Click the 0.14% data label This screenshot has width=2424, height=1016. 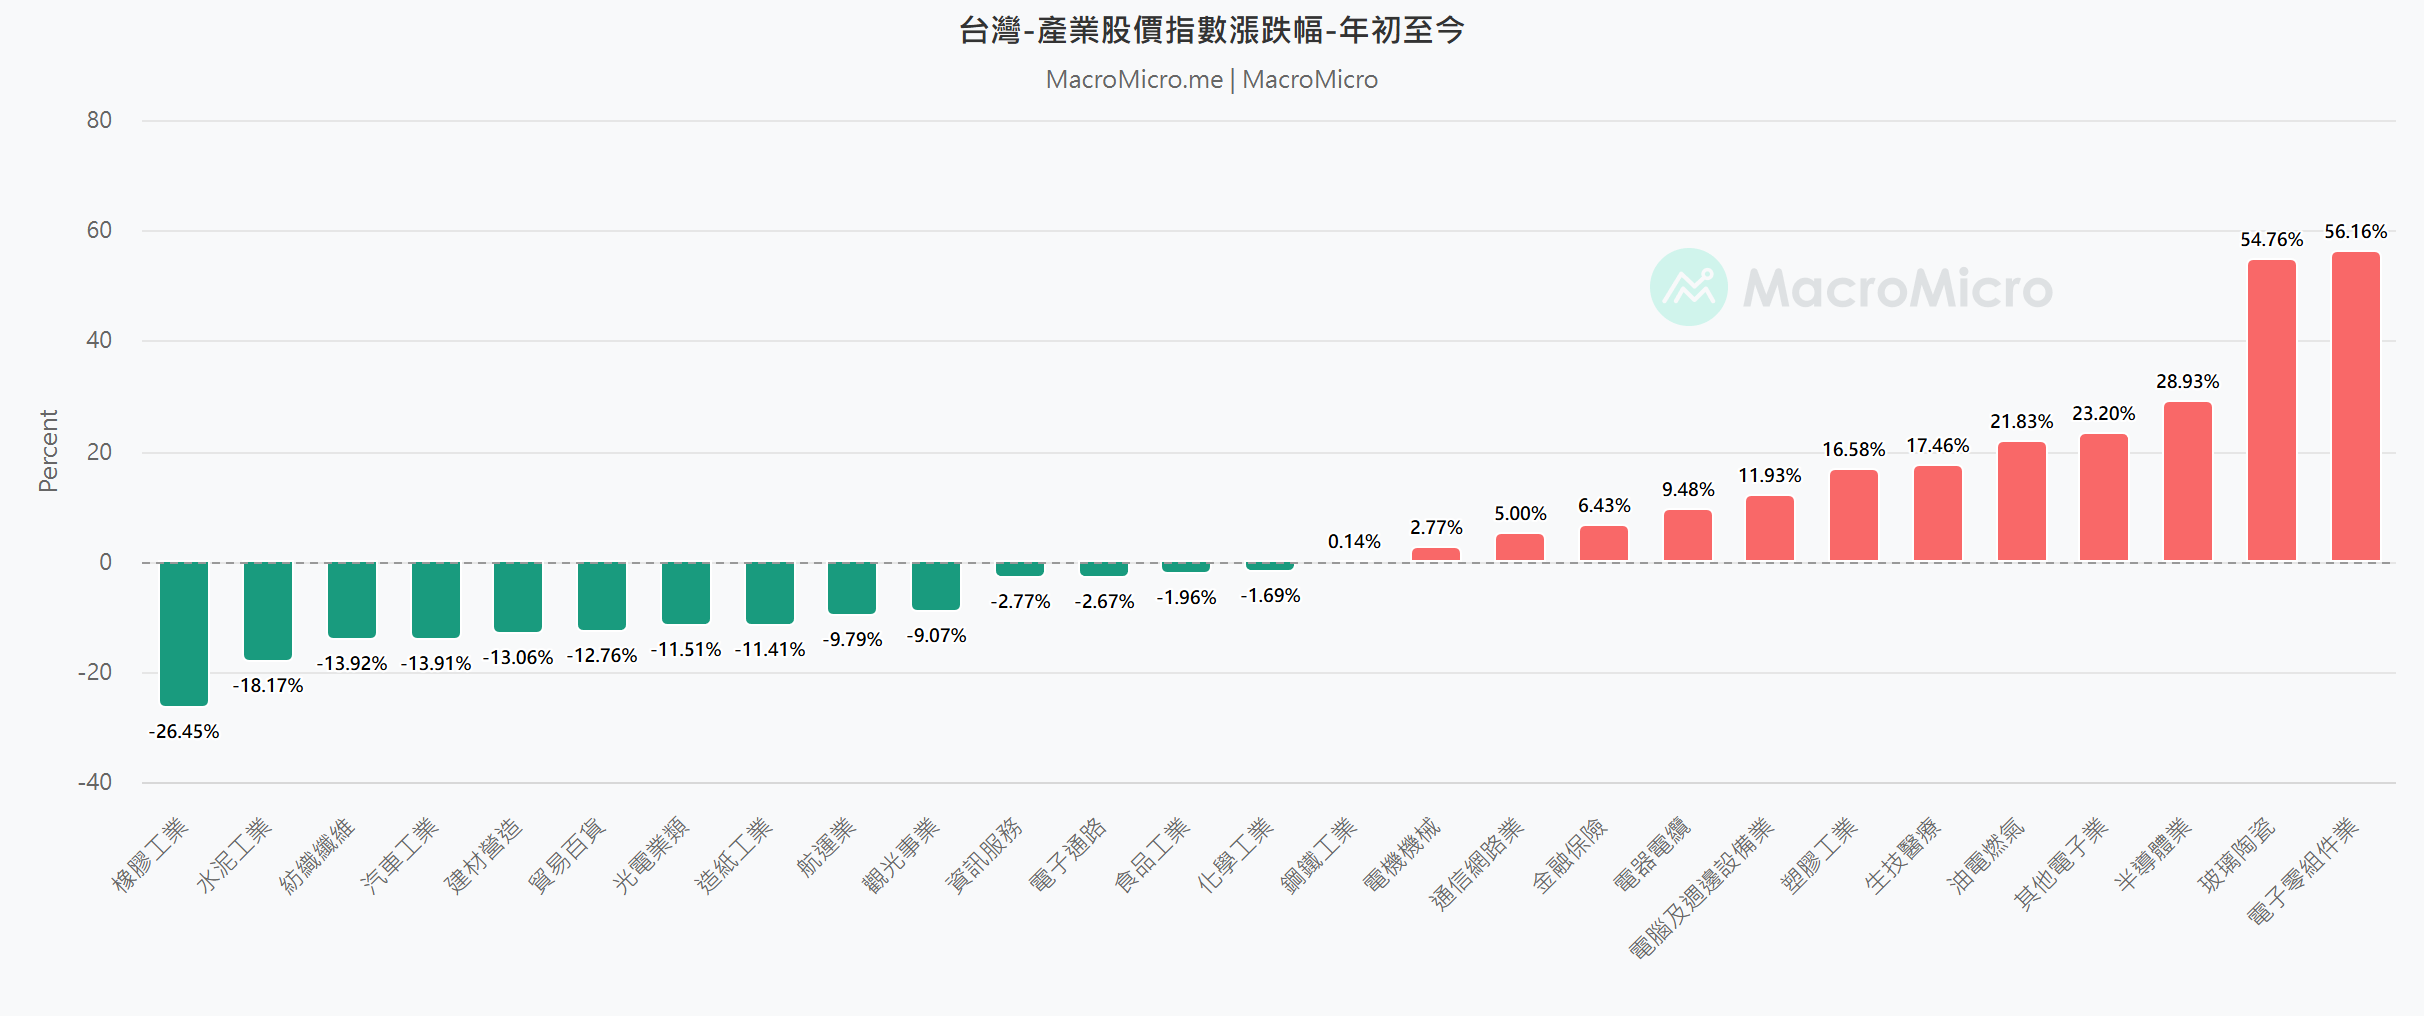pos(1354,542)
